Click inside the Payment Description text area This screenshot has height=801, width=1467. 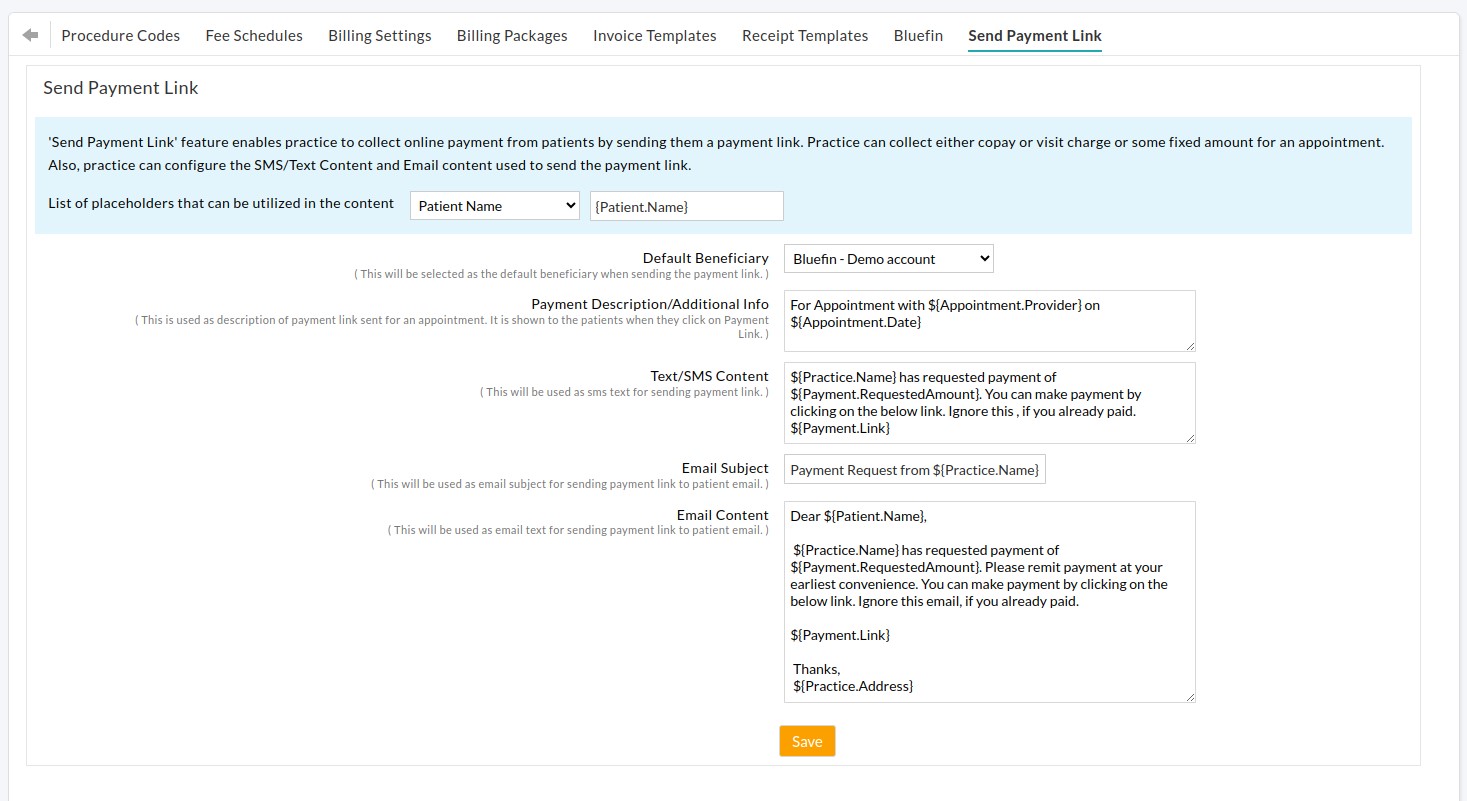pos(989,321)
